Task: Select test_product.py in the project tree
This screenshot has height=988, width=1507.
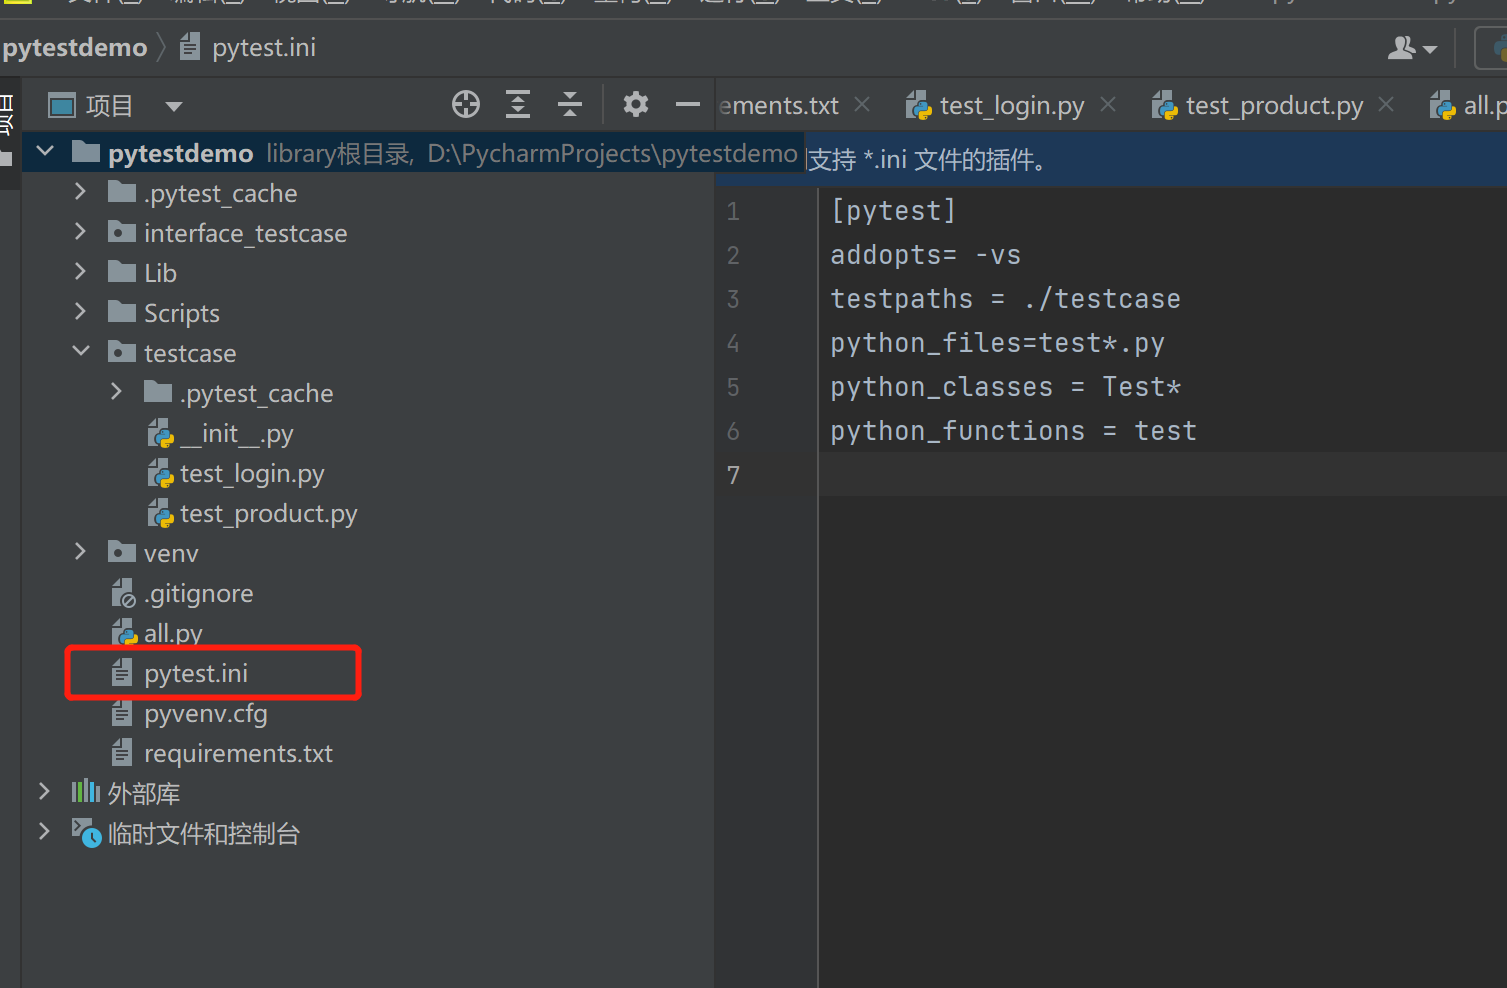Action: [268, 514]
